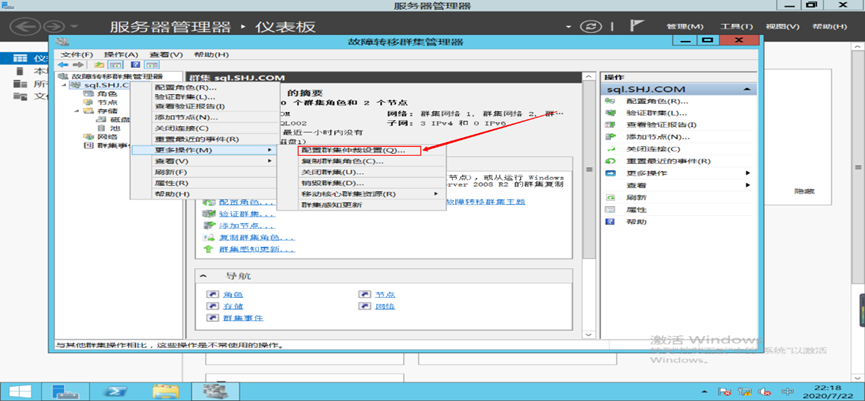Click 查看验证报告(I) in the 操作 pane
The width and height of the screenshot is (865, 401).
pos(661,125)
